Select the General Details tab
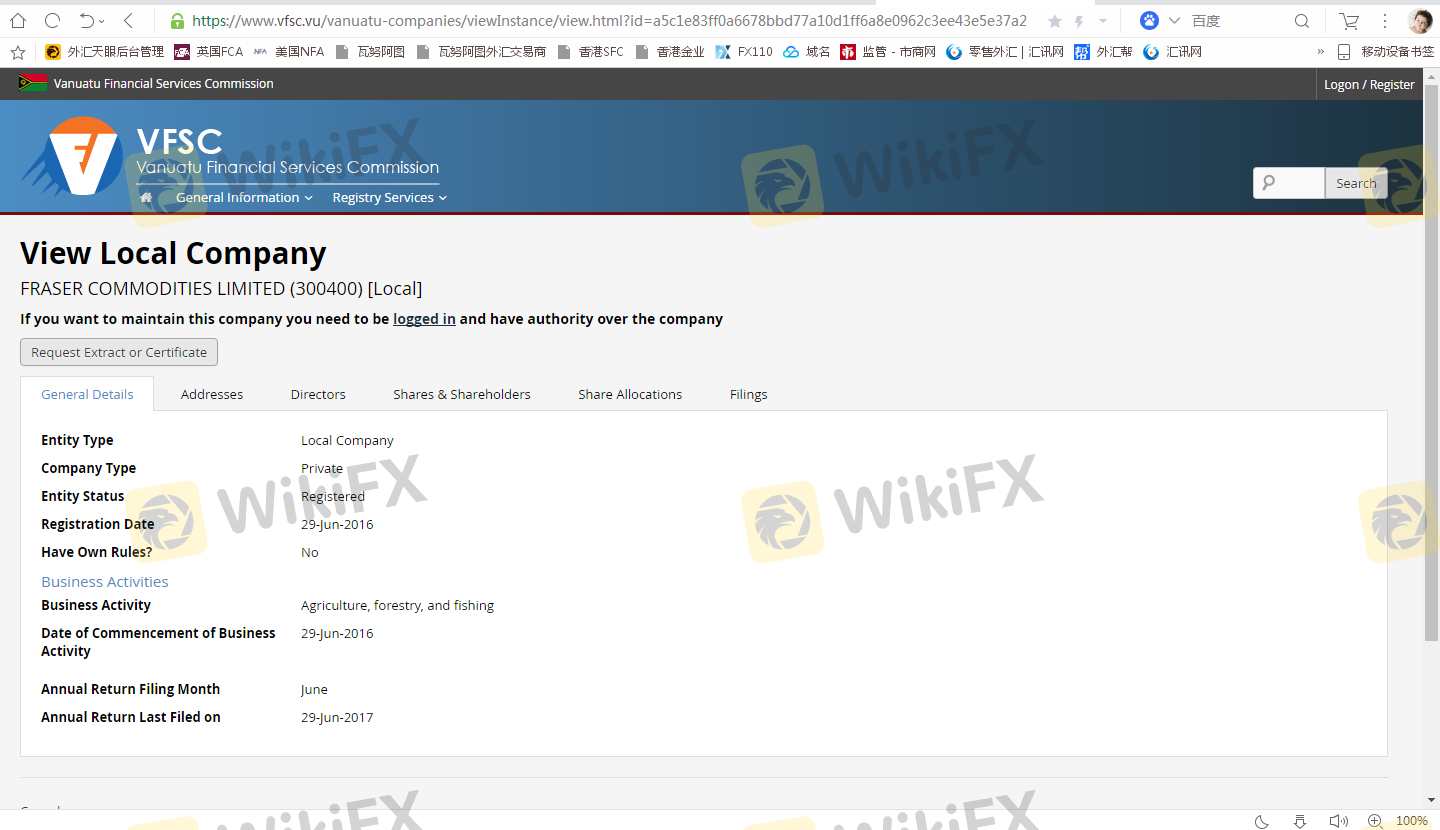Viewport: 1440px width, 830px height. pos(87,394)
